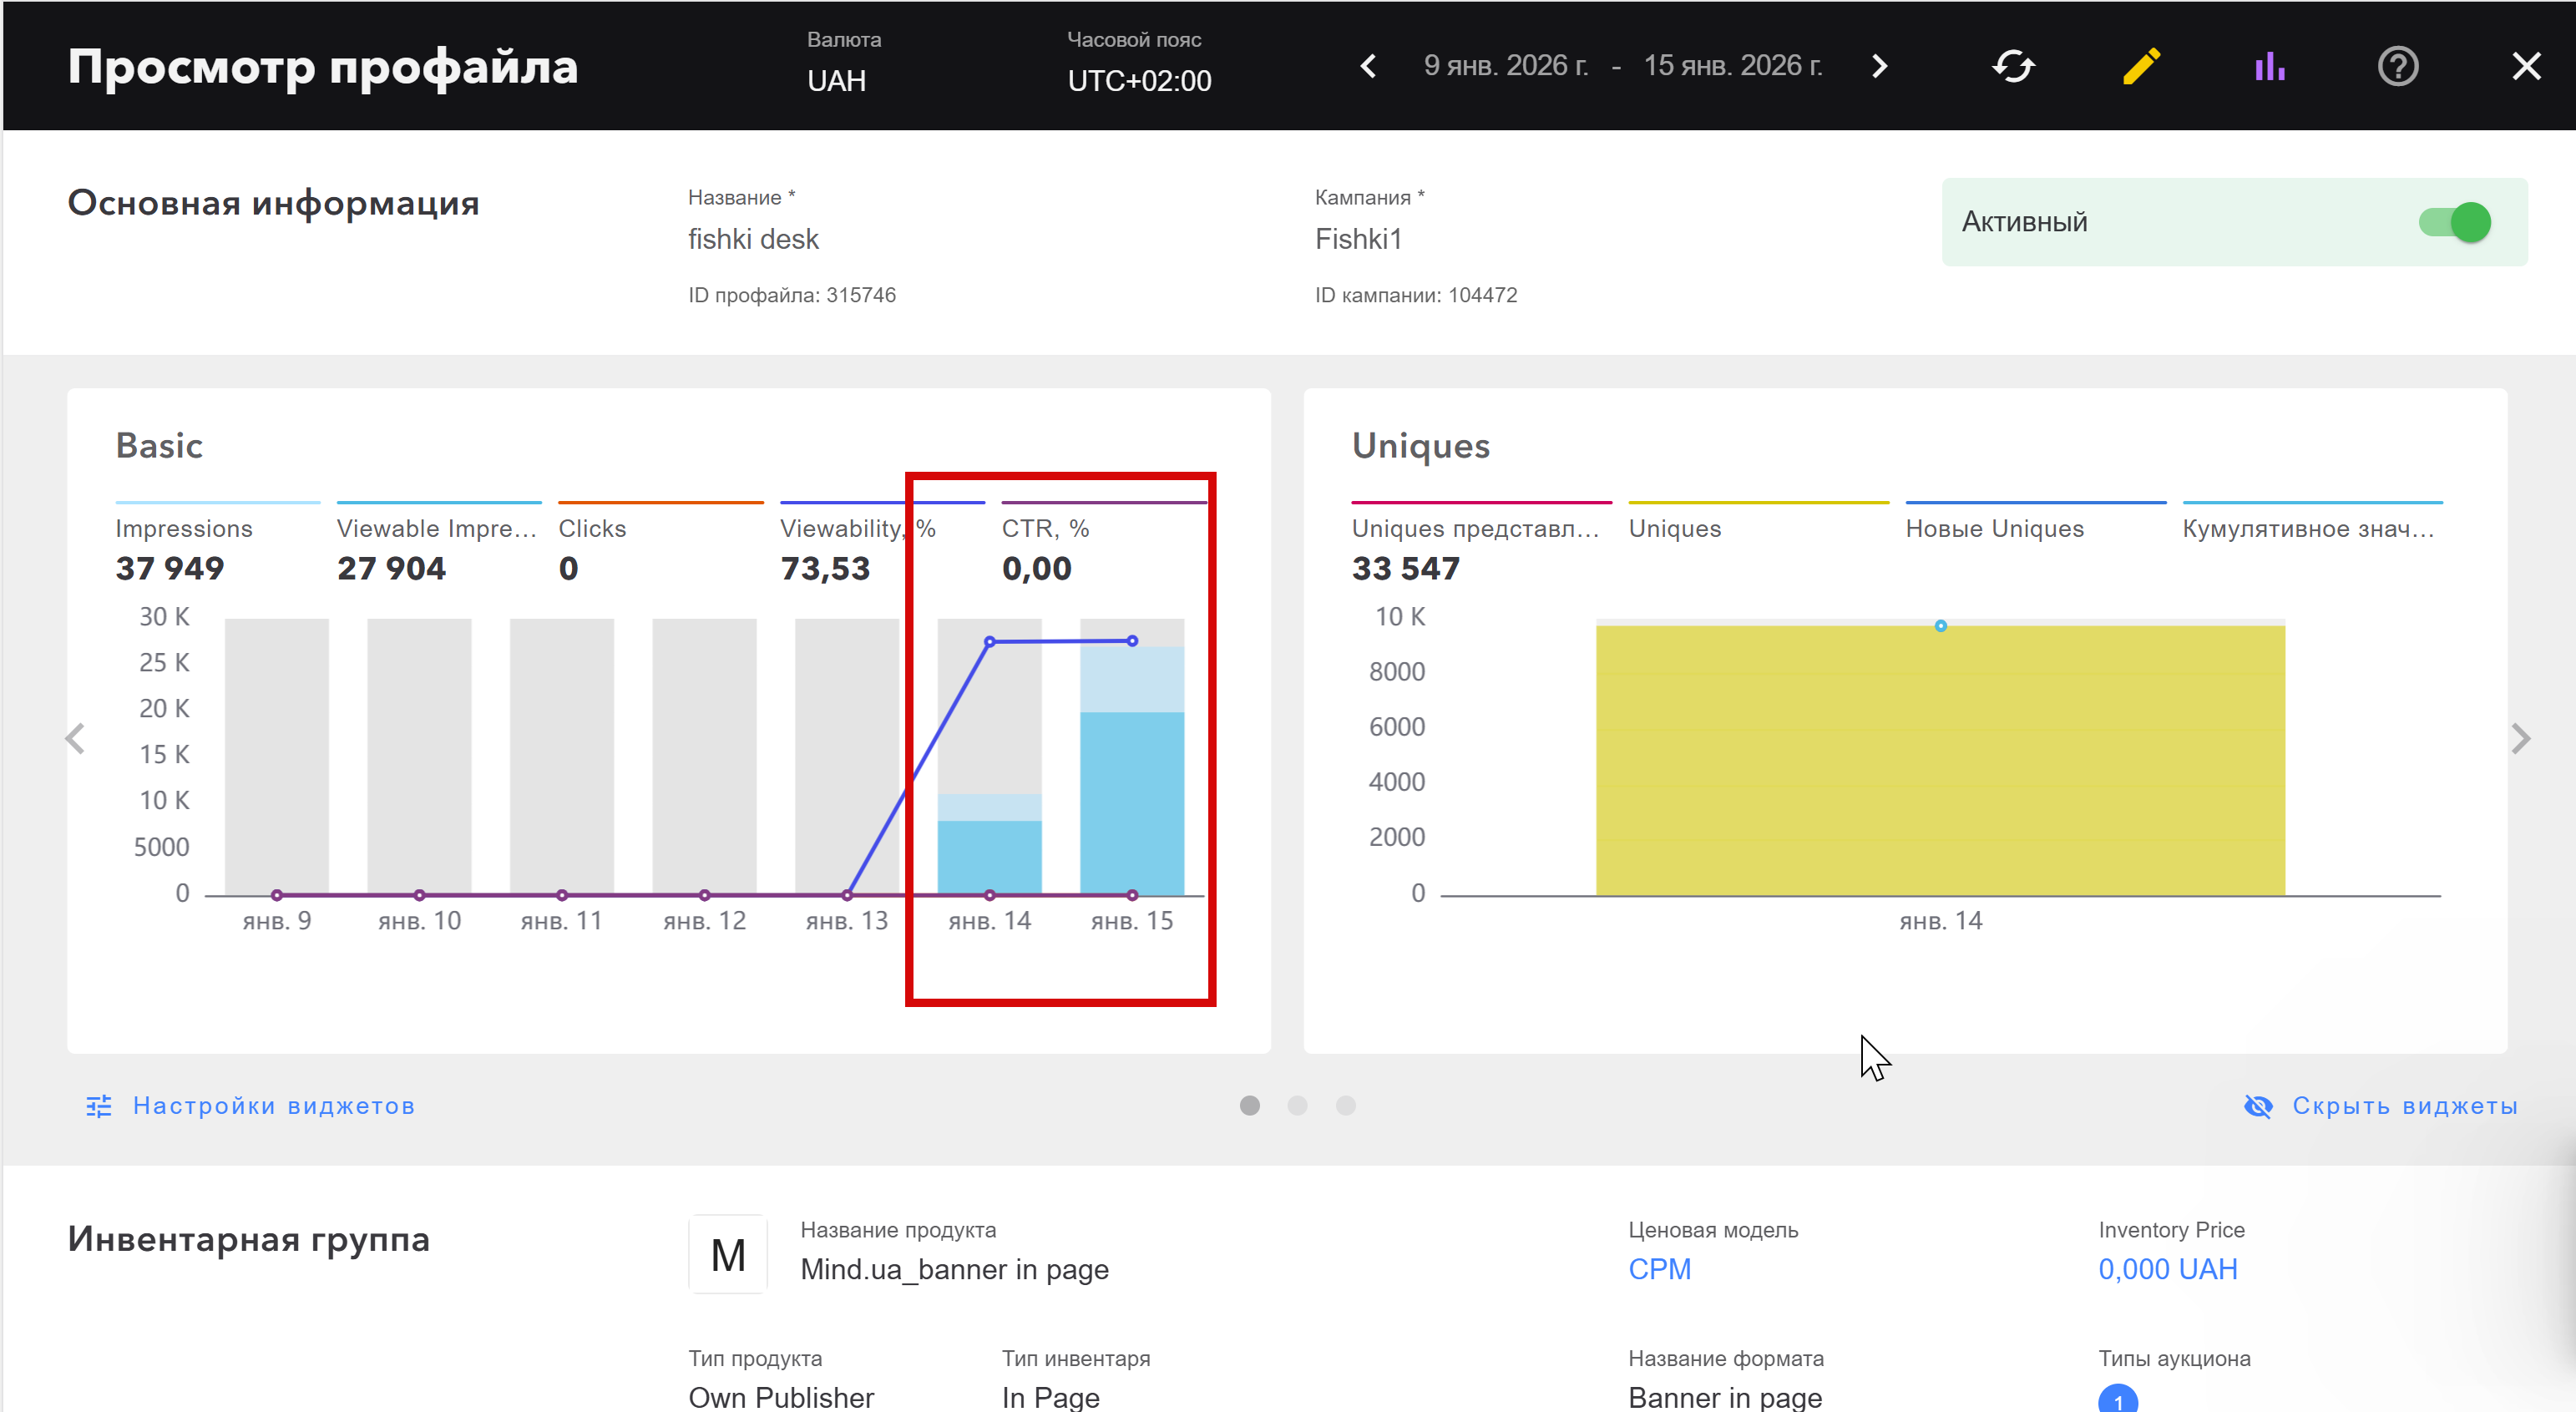The image size is (2576, 1412).
Task: Open profile editing with pencil icon
Action: click(x=2141, y=66)
